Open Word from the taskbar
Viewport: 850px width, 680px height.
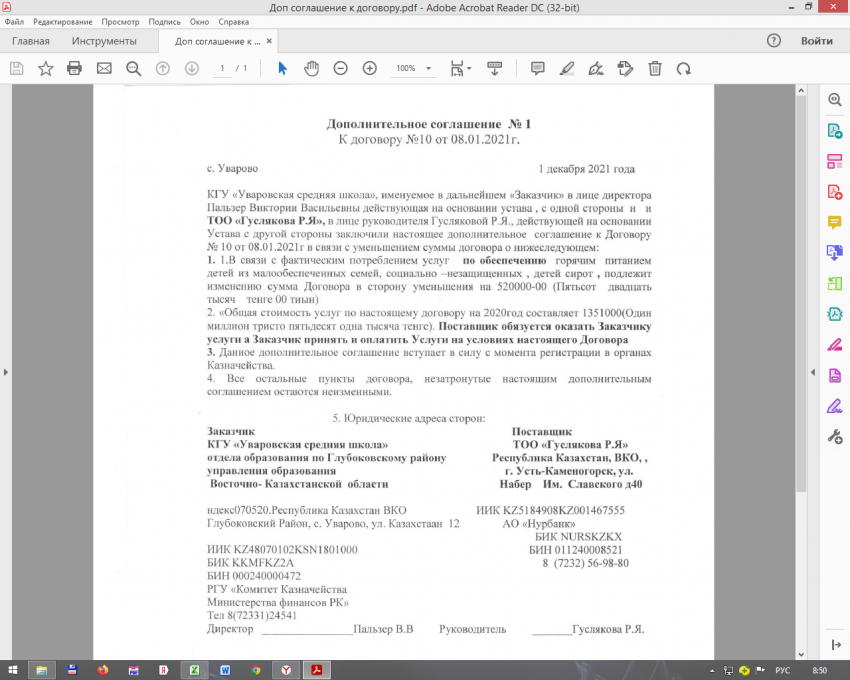tap(225, 670)
